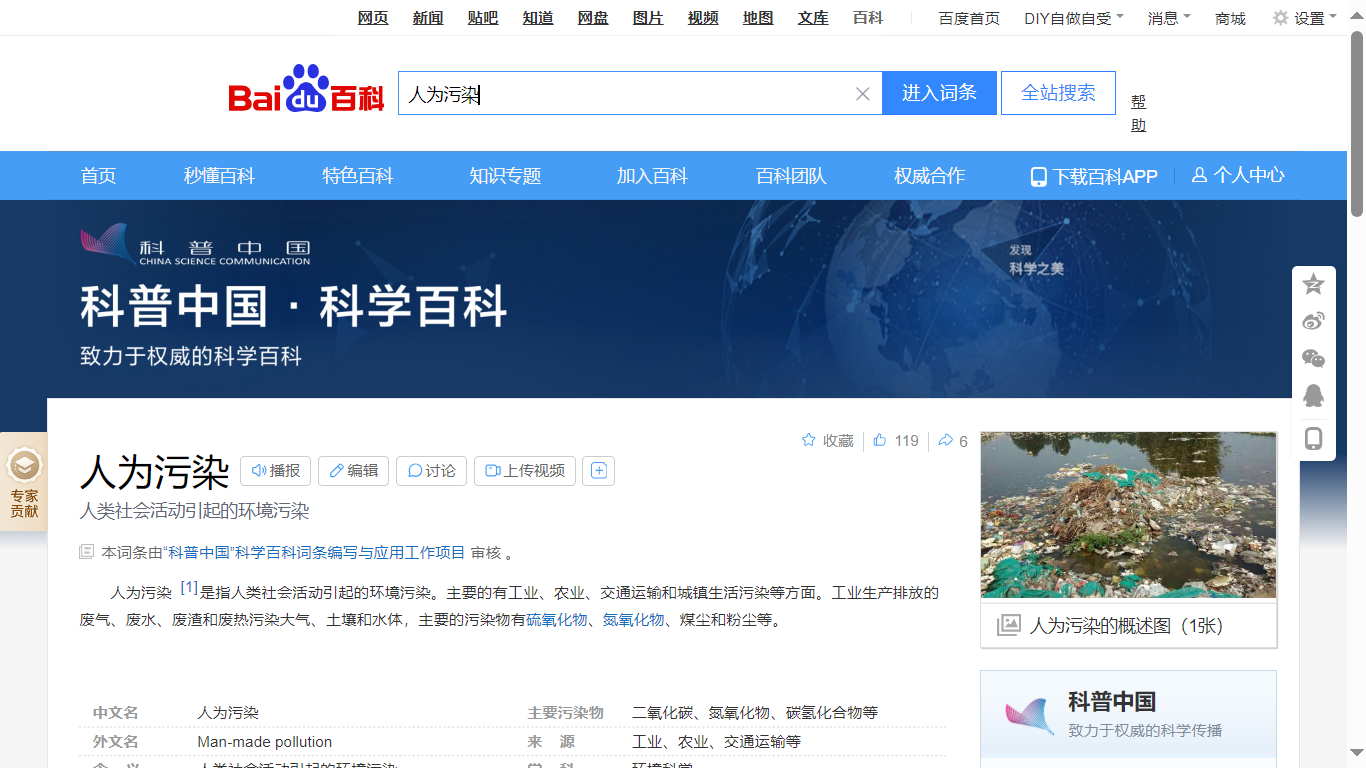The height and width of the screenshot is (768, 1366).
Task: Open the DIY自做自受 dropdown
Action: [x=1074, y=18]
